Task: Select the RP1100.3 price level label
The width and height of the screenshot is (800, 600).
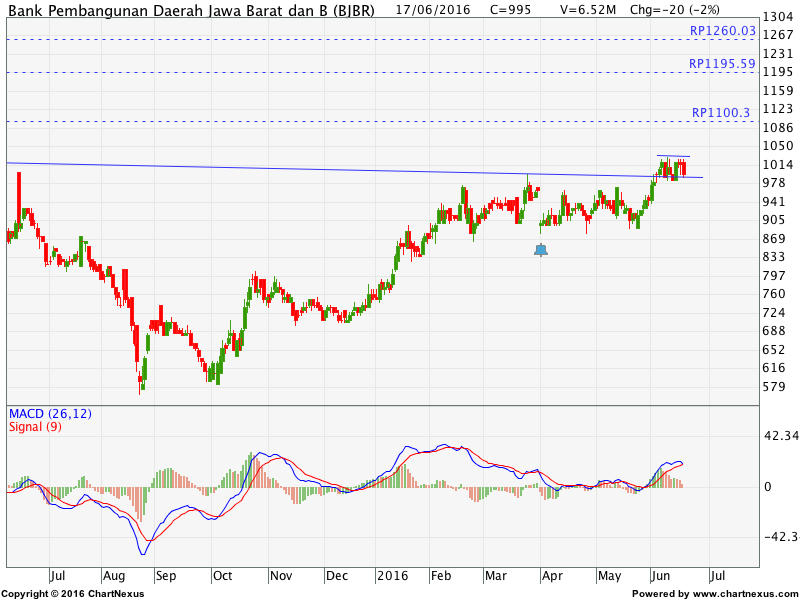Action: pos(721,112)
